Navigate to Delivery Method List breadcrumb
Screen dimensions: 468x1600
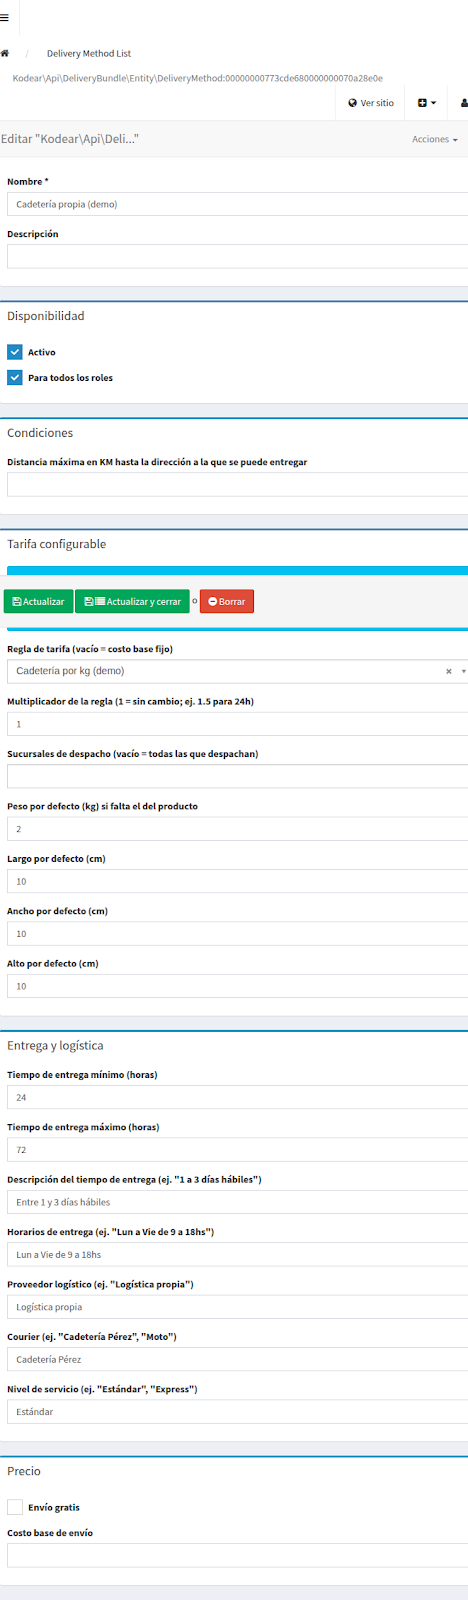point(89,53)
